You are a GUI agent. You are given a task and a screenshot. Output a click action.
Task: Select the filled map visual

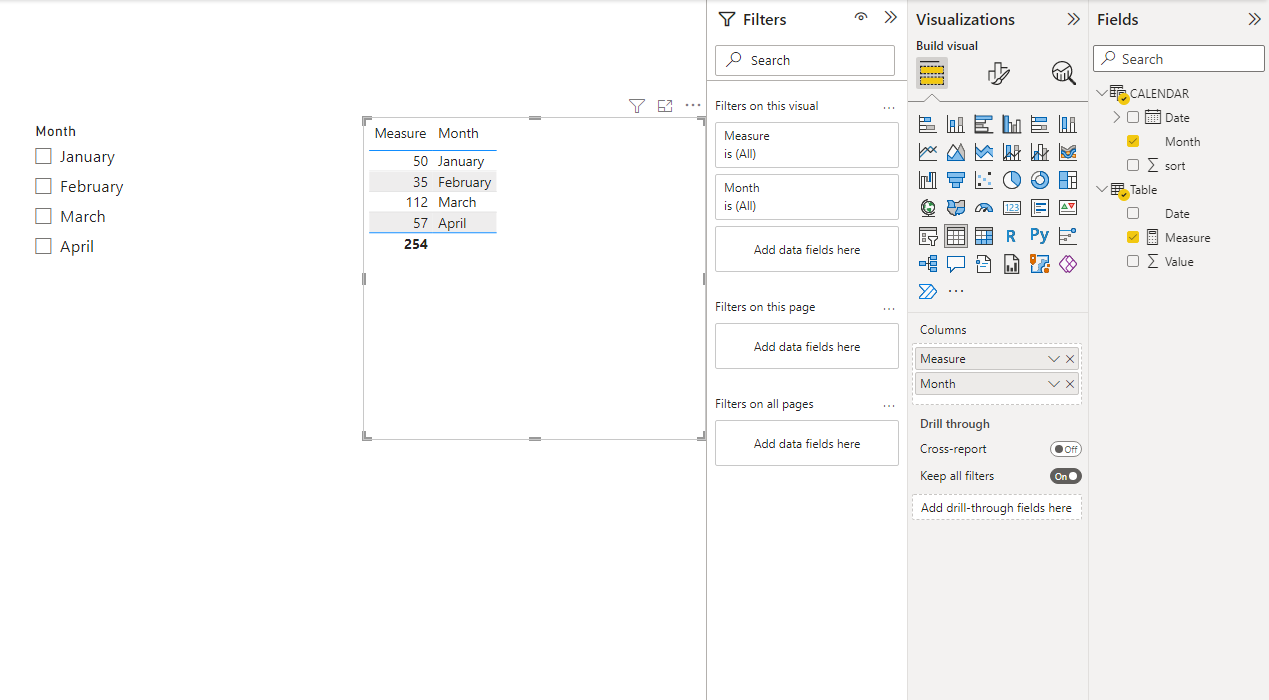pos(955,208)
